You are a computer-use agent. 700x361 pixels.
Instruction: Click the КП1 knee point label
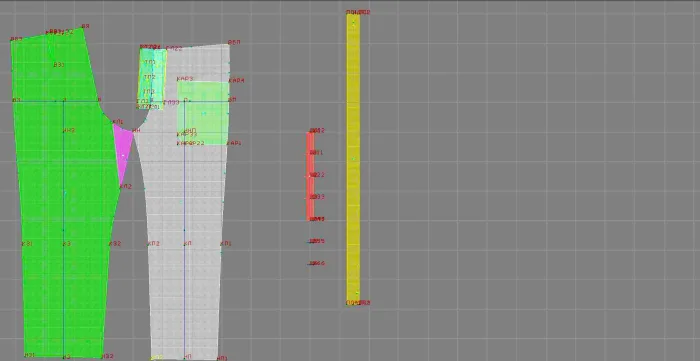226,244
